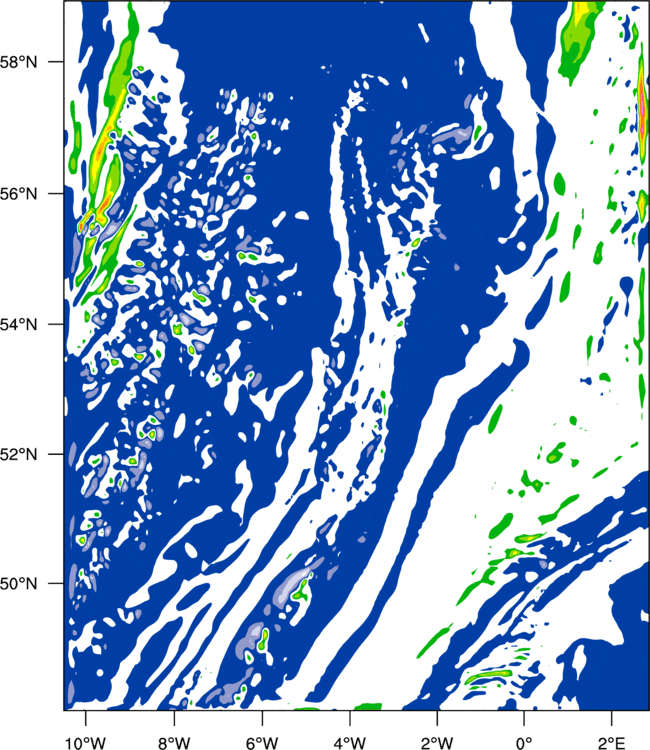Click the 4°W longitude label
Viewport: 650px width, 750px height.
pyautogui.click(x=350, y=743)
